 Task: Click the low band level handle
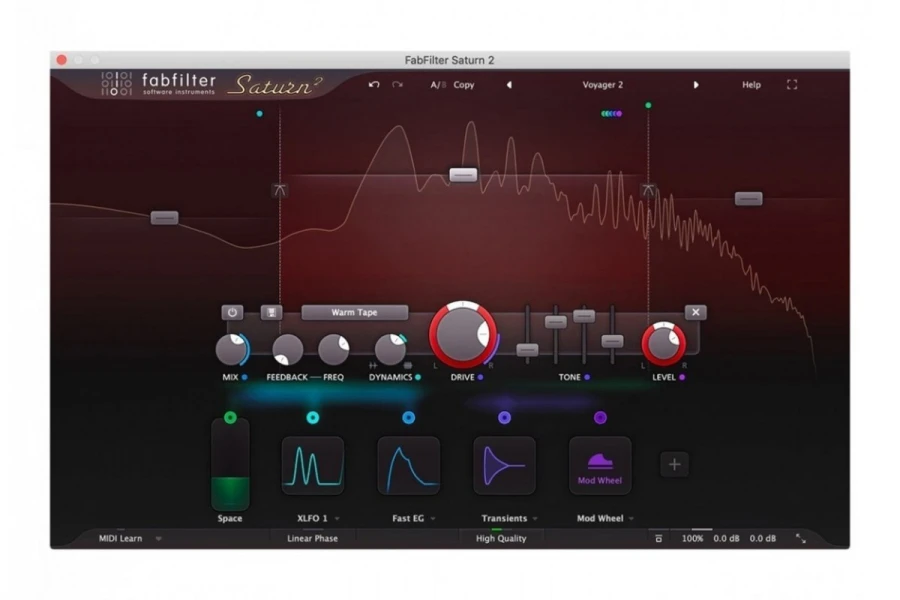165,218
